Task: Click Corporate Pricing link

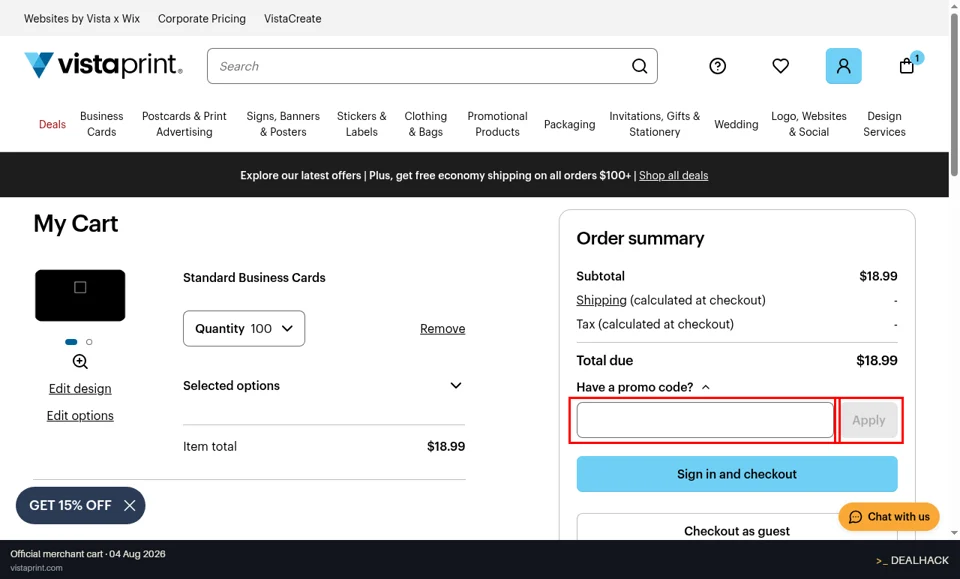Action: tap(201, 18)
